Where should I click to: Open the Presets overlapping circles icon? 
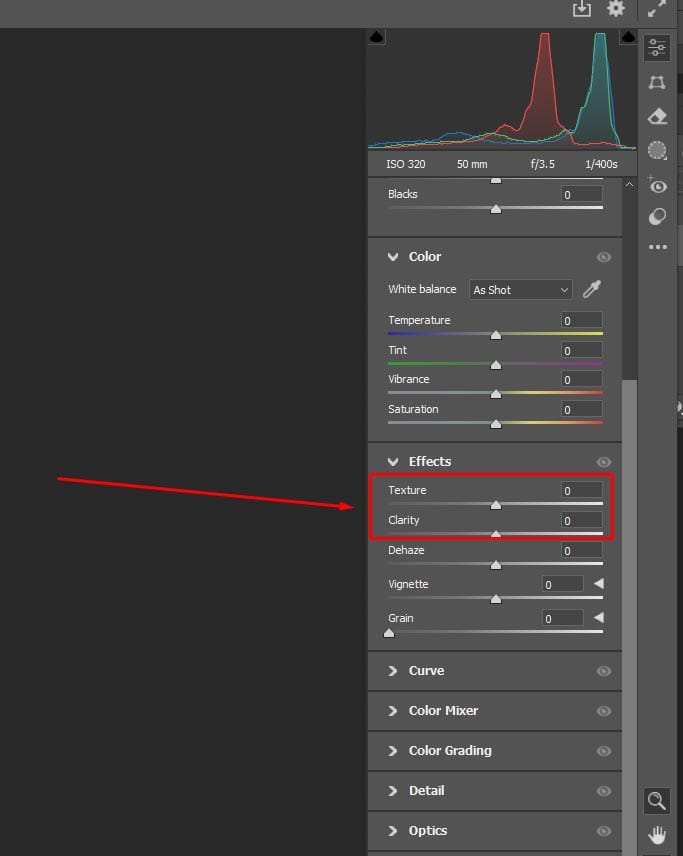point(657,217)
